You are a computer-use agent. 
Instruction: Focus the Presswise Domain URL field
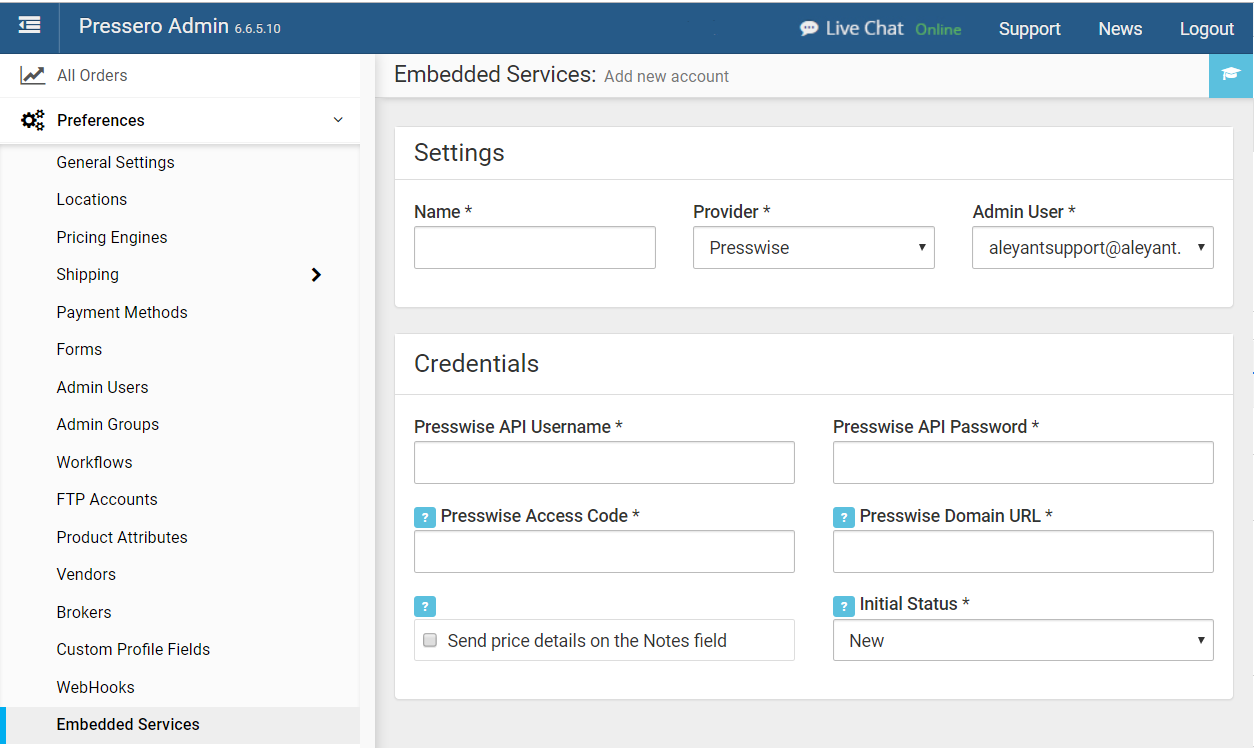(1023, 552)
